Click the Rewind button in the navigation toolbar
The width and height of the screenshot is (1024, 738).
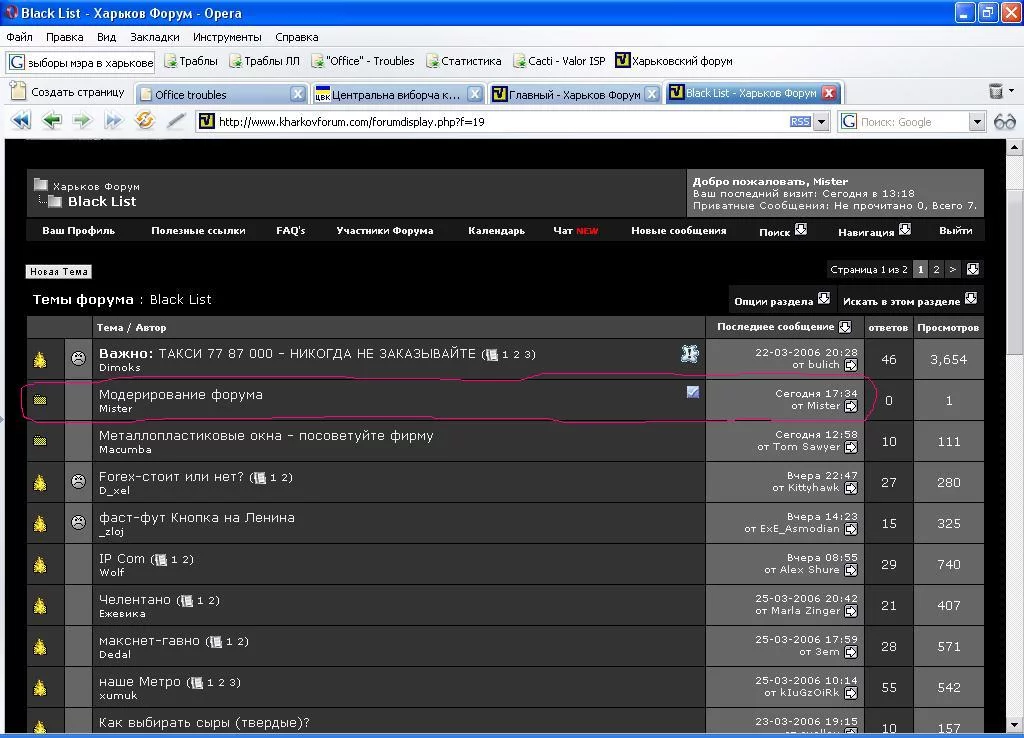pos(20,121)
